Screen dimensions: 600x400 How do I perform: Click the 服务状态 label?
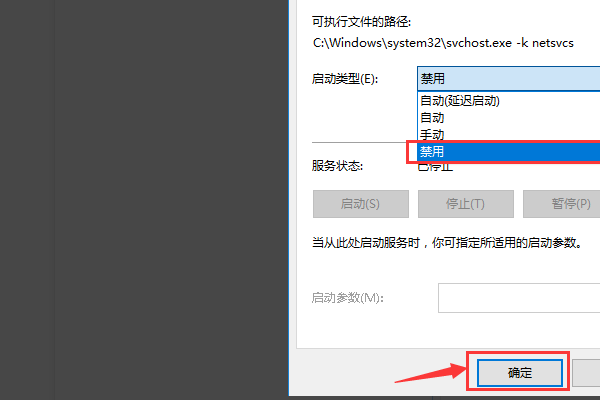click(x=337, y=166)
